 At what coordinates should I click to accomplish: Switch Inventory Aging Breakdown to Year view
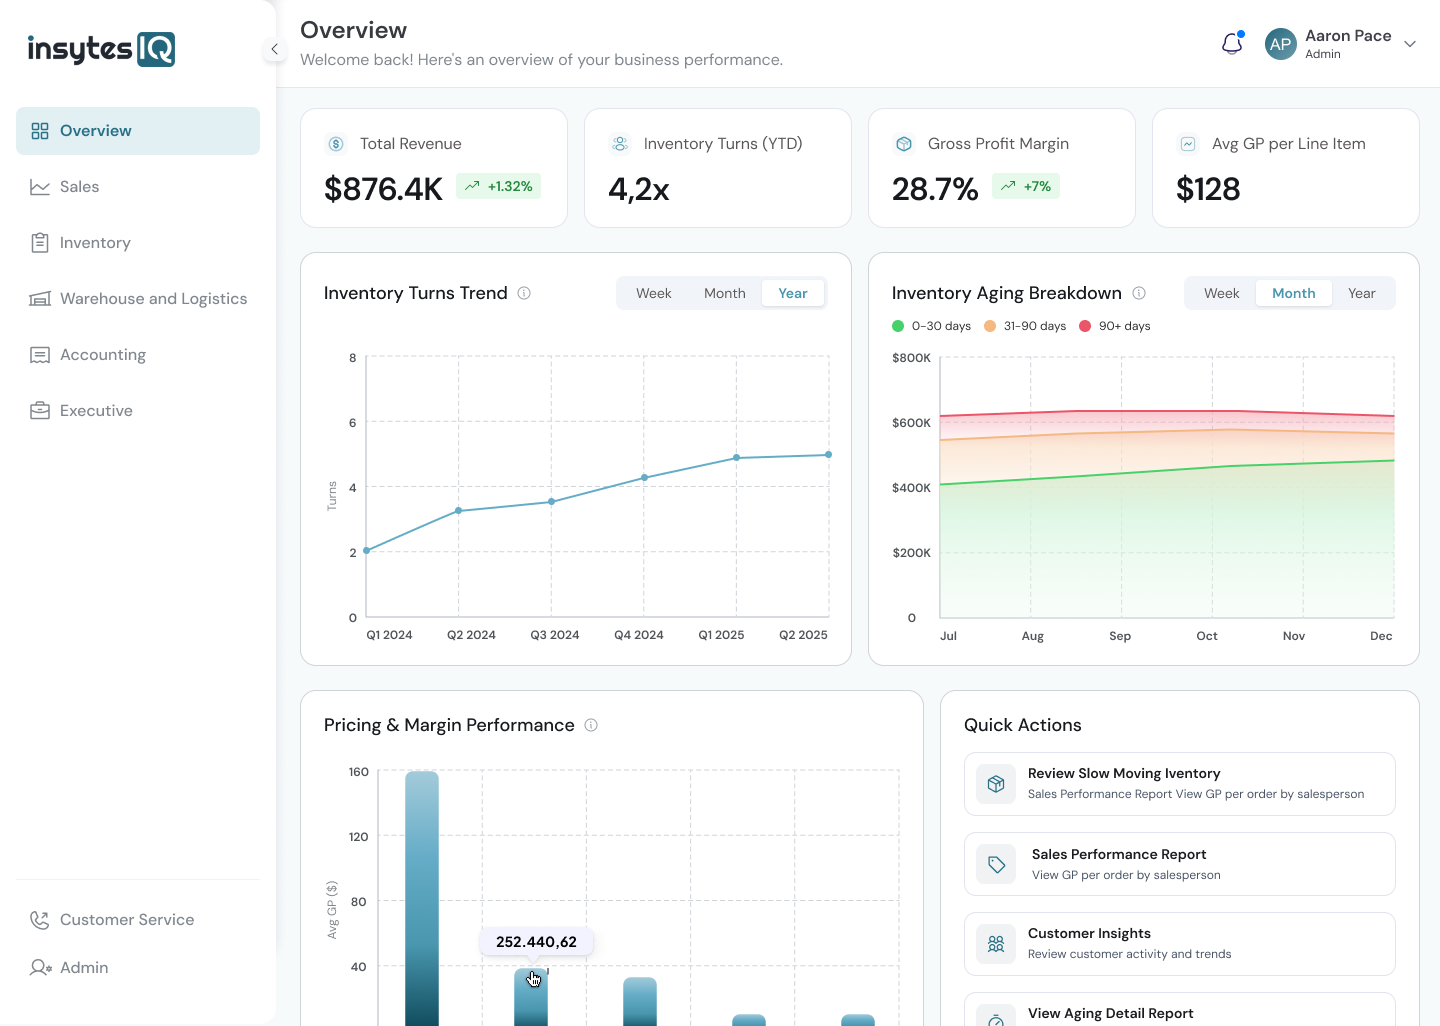click(1361, 292)
